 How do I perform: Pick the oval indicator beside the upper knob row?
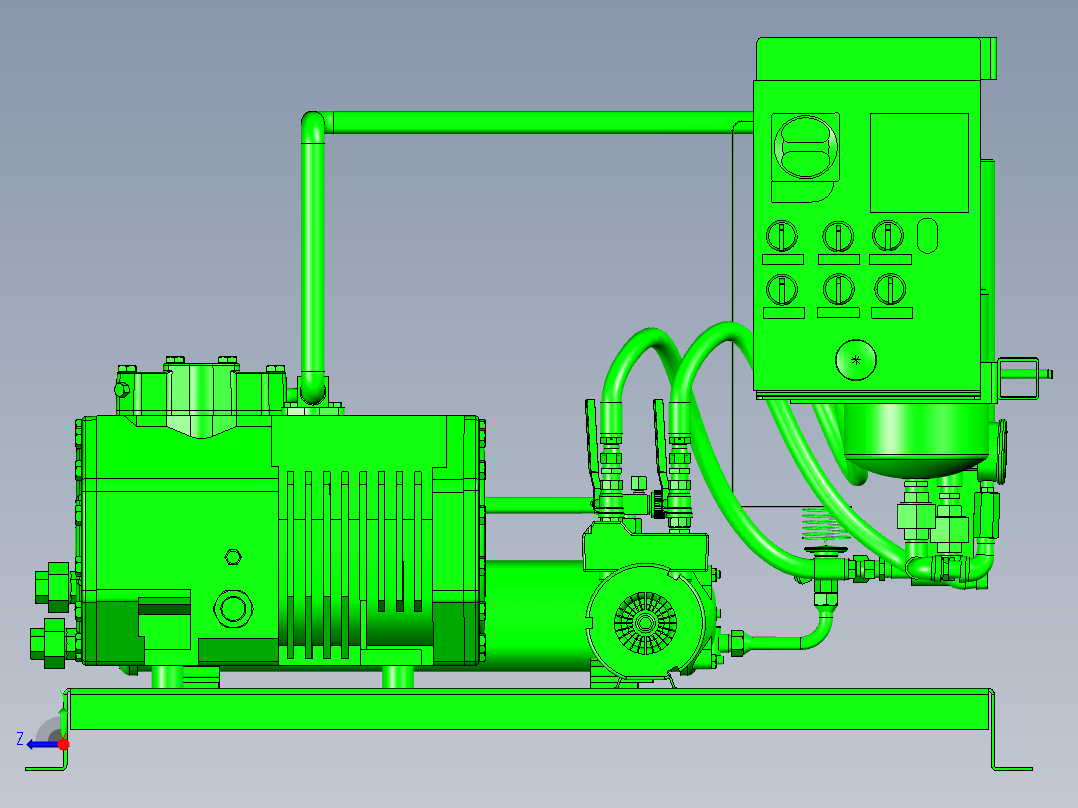[927, 236]
